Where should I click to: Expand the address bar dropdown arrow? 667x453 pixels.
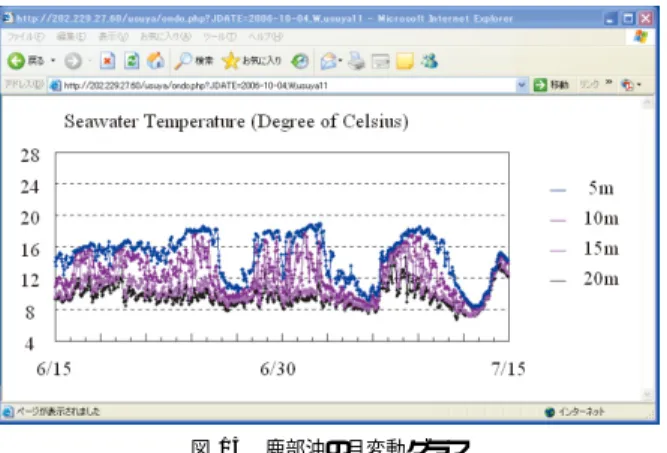click(522, 85)
